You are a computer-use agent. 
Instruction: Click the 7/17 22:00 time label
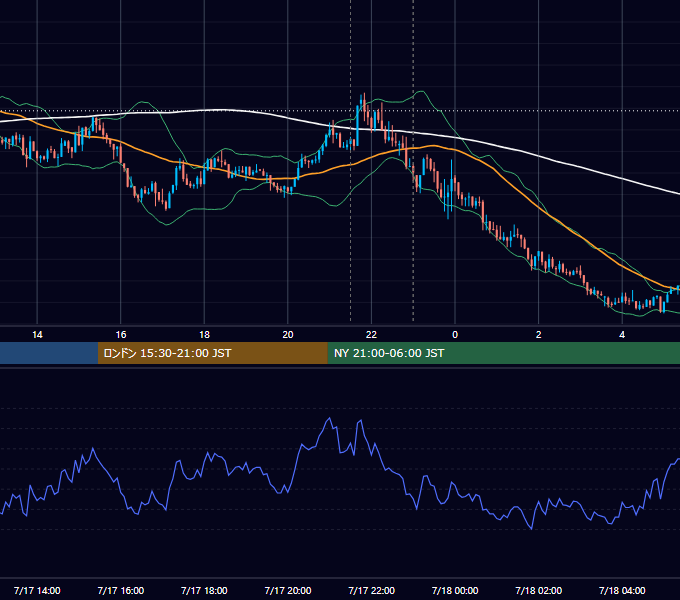click(x=372, y=590)
